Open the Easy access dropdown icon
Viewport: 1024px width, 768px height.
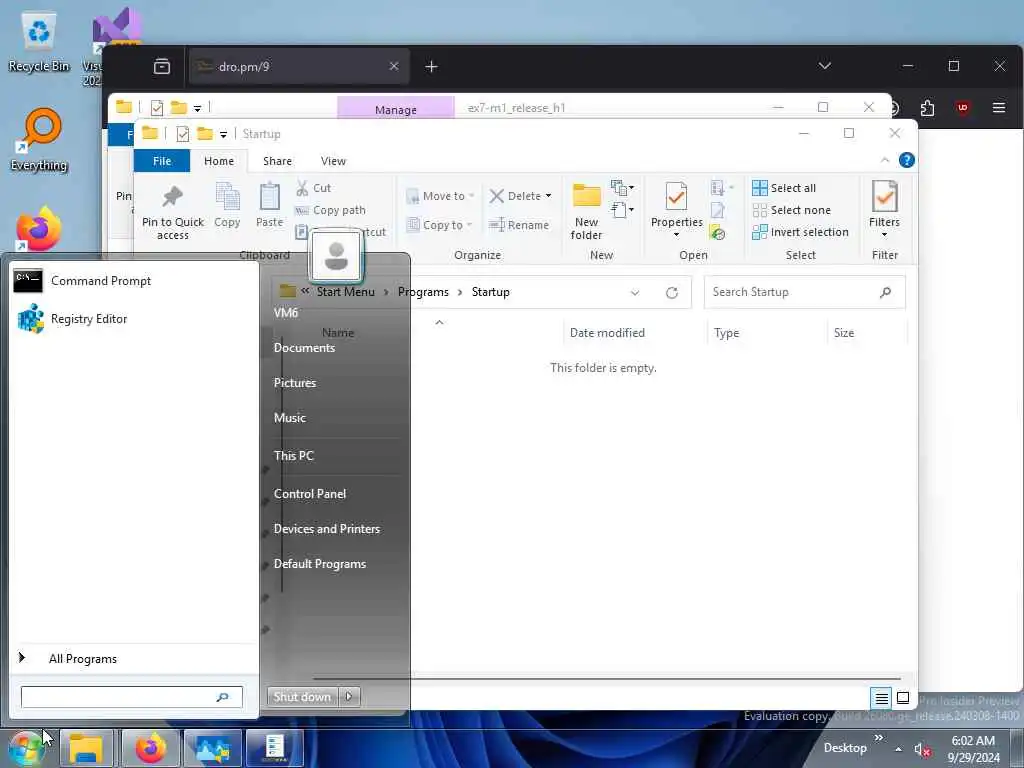[622, 210]
